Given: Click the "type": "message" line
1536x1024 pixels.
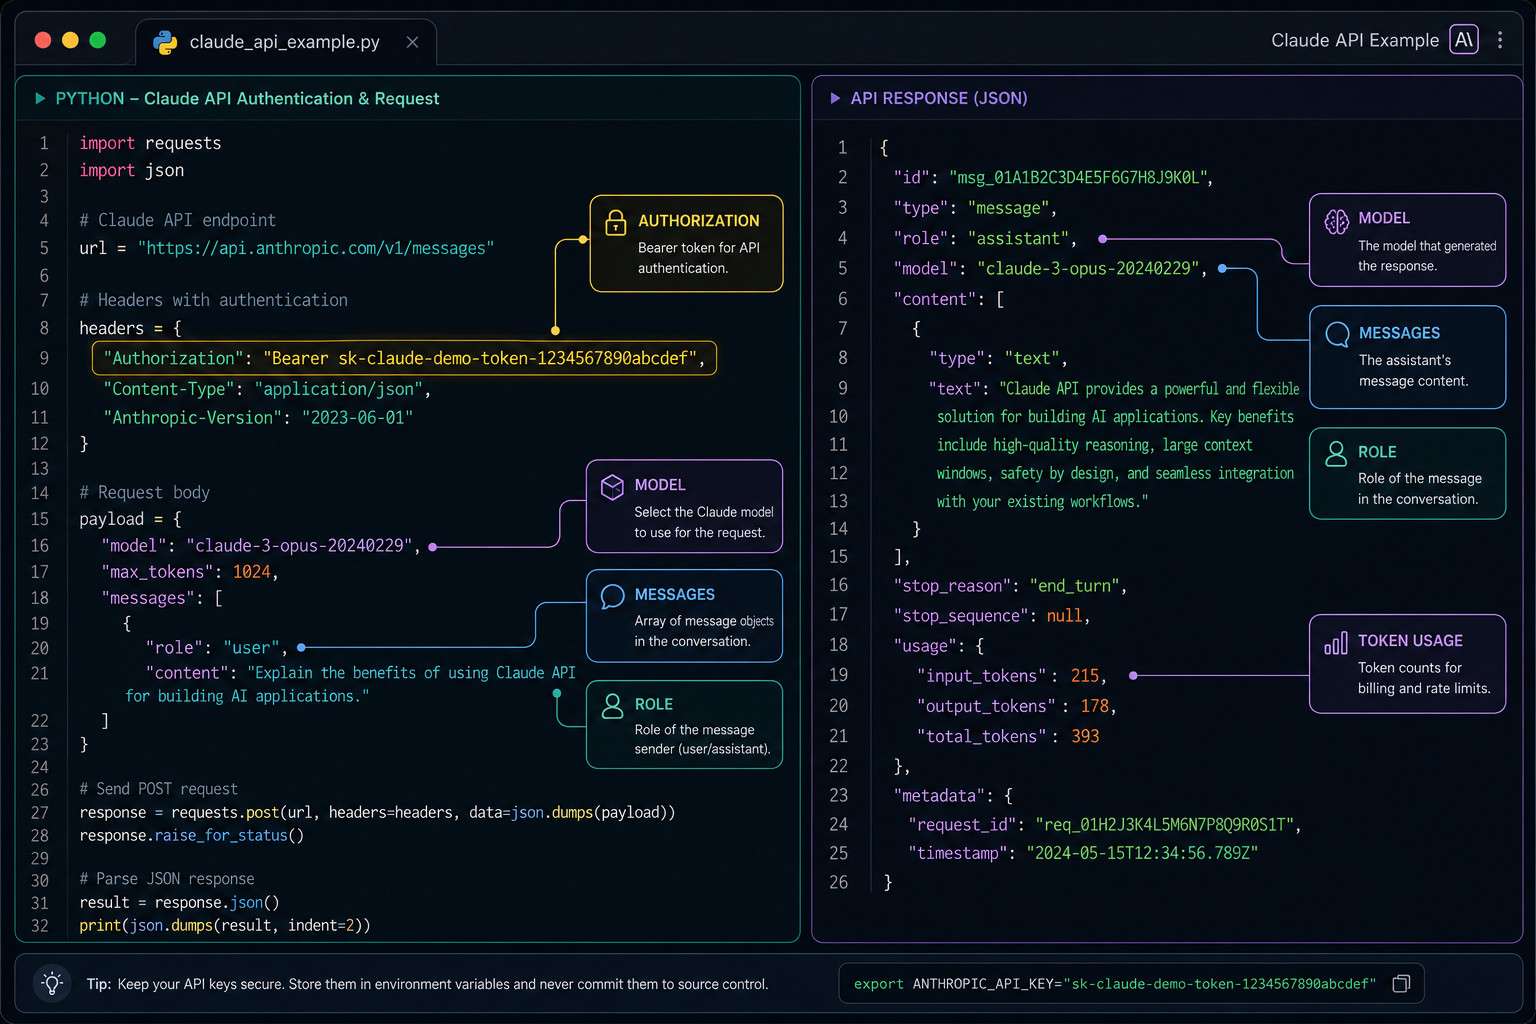Looking at the screenshot, I should [975, 208].
